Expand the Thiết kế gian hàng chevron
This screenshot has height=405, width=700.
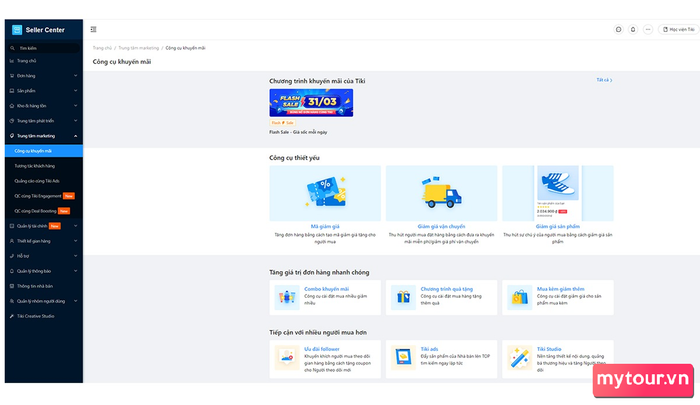[75, 241]
